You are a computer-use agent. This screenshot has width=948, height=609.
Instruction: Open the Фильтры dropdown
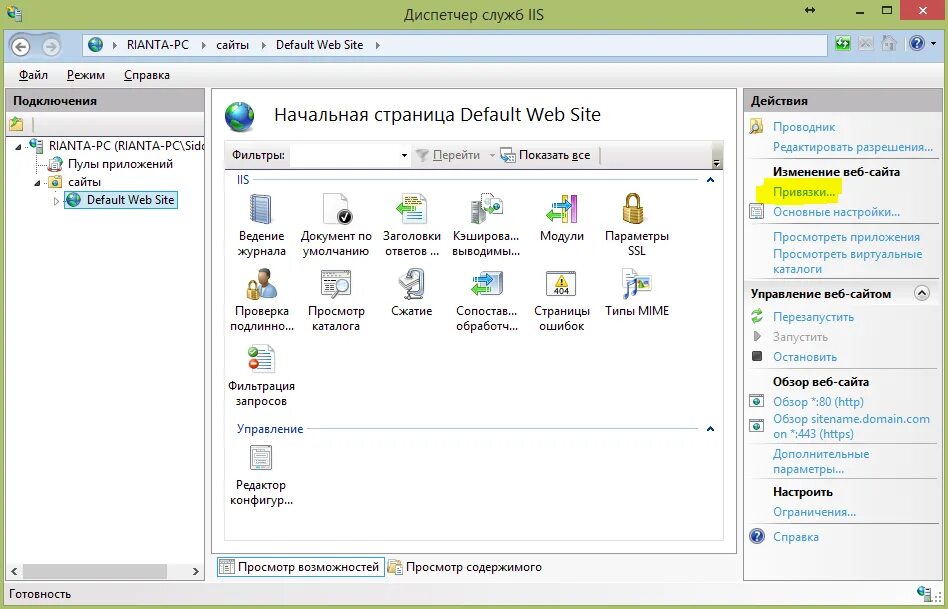403,156
